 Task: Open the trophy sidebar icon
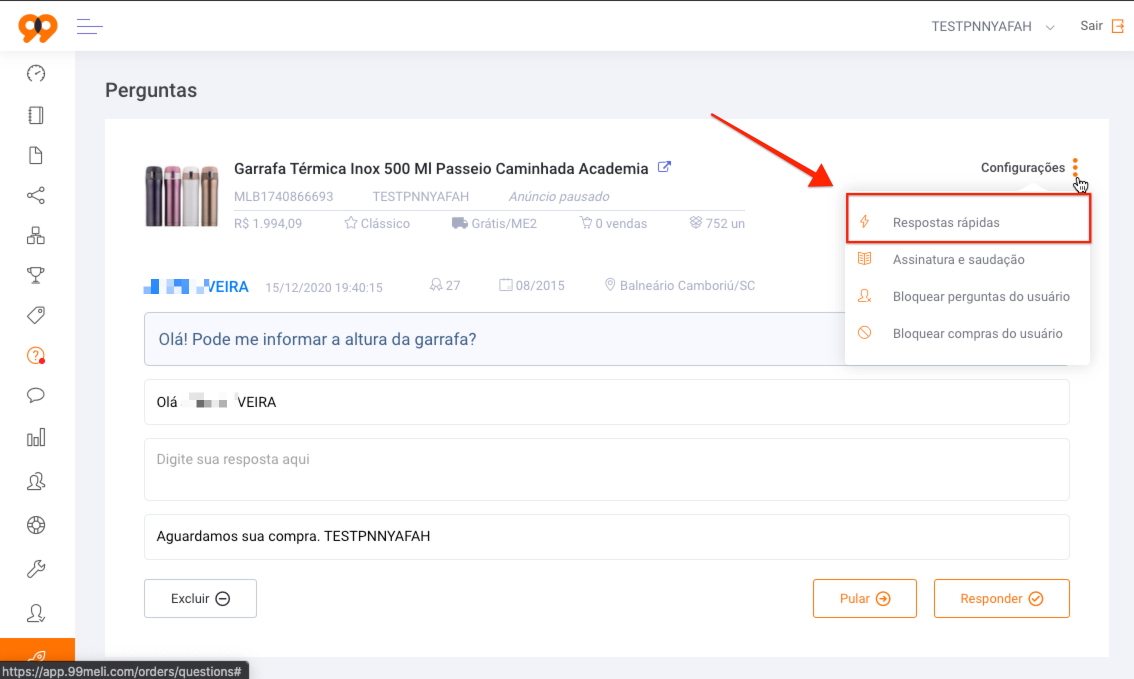point(35,275)
